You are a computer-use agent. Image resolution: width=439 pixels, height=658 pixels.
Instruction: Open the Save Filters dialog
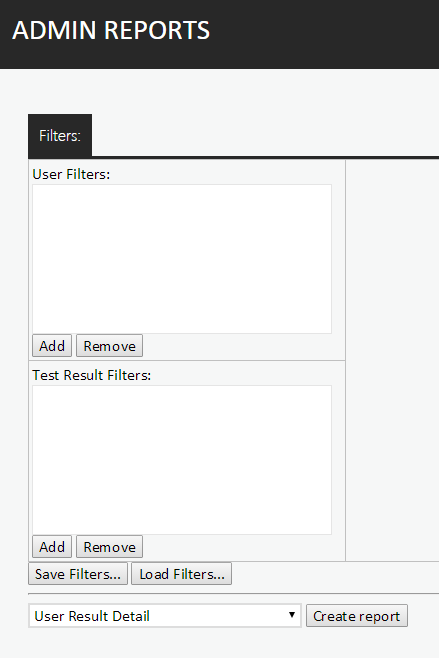click(78, 574)
